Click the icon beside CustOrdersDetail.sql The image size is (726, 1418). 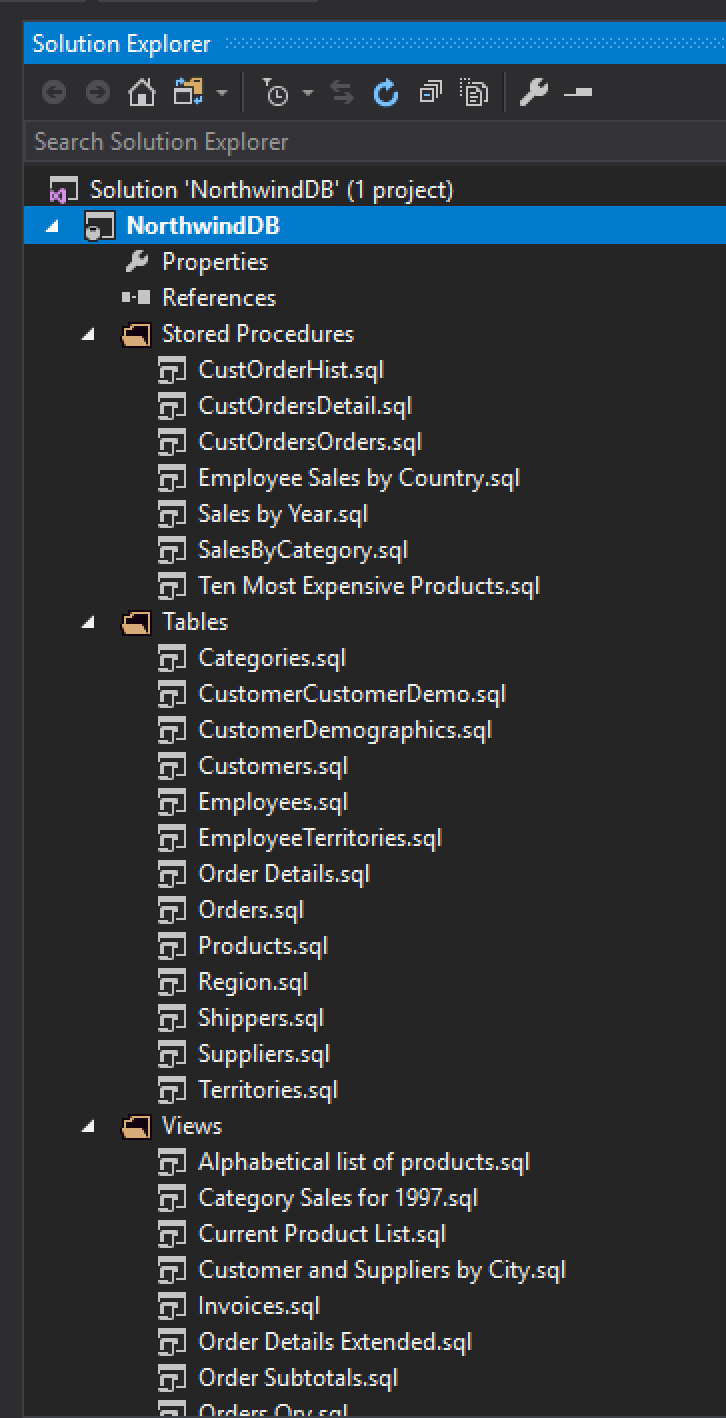172,406
